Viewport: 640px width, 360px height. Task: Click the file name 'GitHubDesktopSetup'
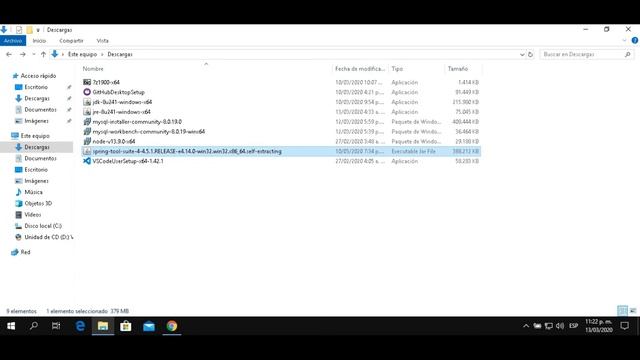click(118, 92)
